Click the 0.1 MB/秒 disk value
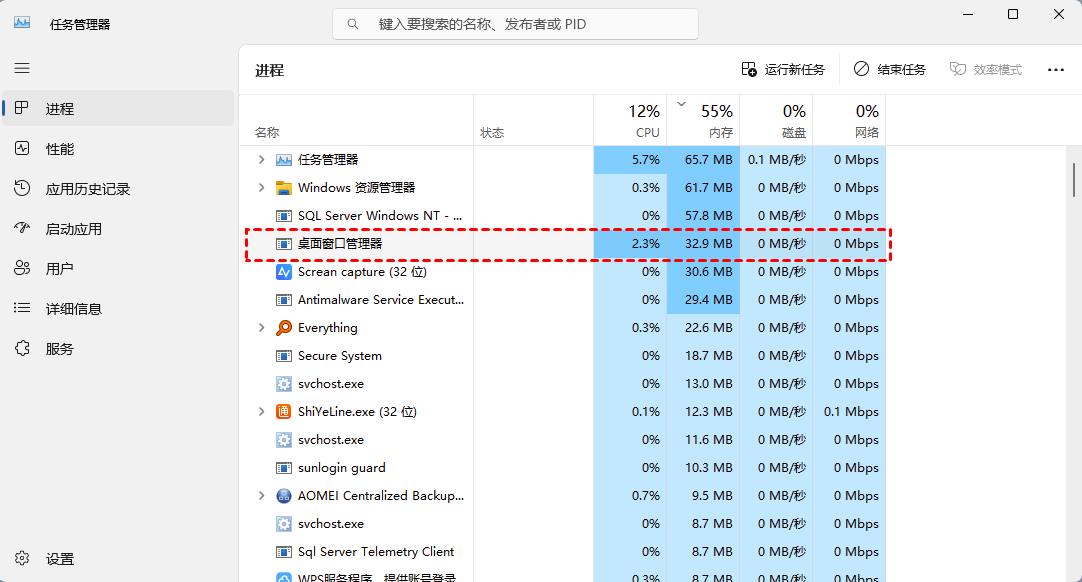The width and height of the screenshot is (1082, 582). pos(776,159)
